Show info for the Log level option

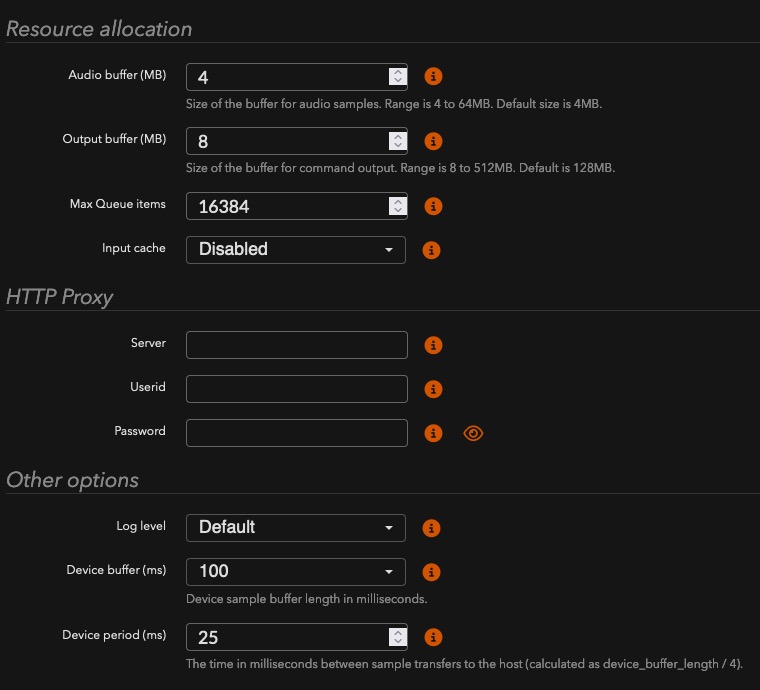pos(431,528)
